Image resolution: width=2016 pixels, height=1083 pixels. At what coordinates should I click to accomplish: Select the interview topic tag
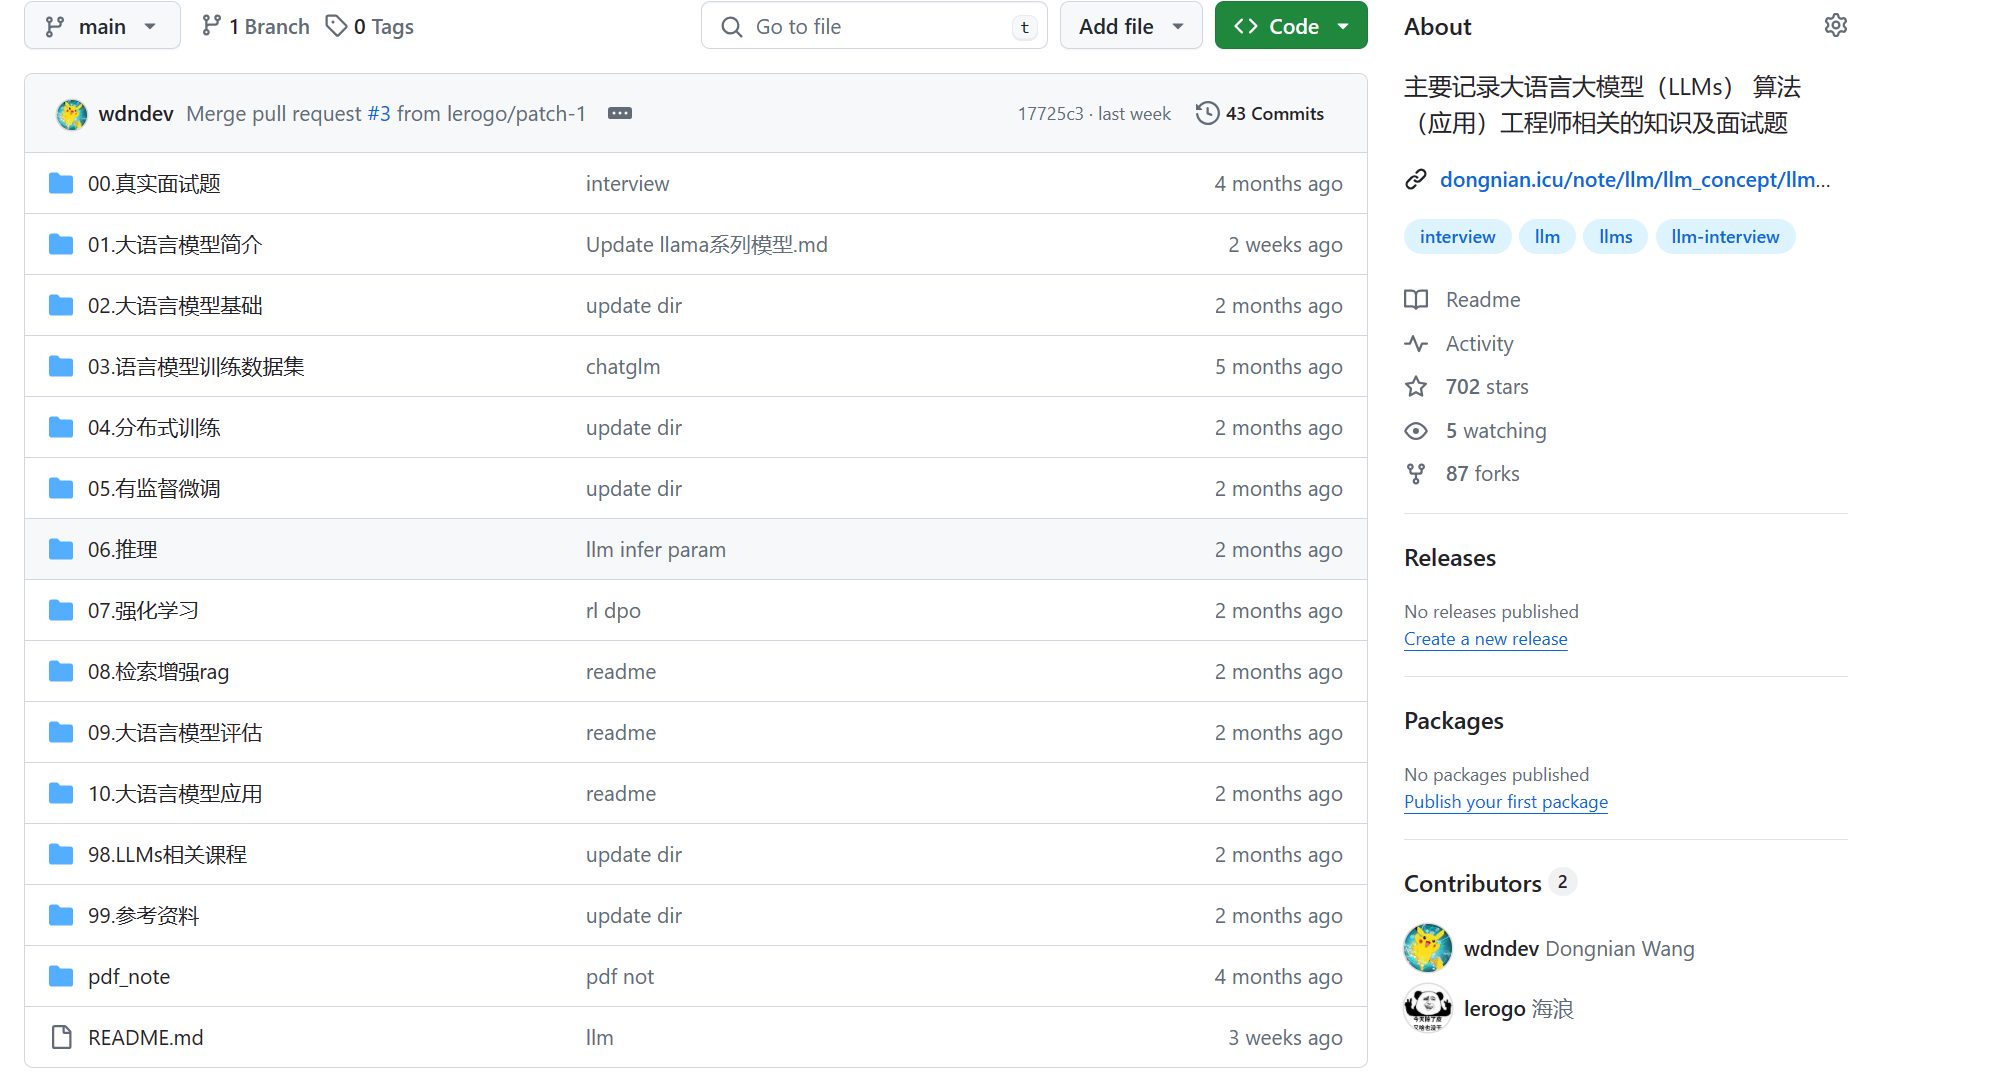(1459, 236)
